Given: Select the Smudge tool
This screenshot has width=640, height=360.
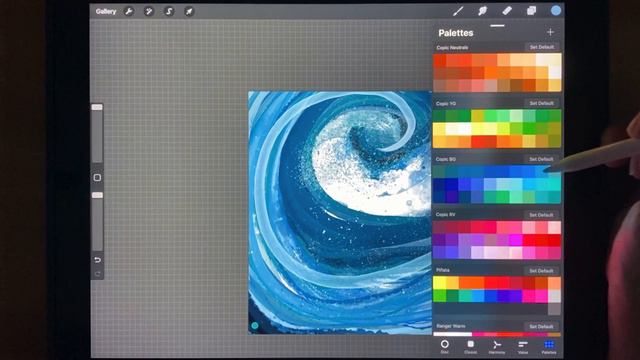Looking at the screenshot, I should 482,11.
